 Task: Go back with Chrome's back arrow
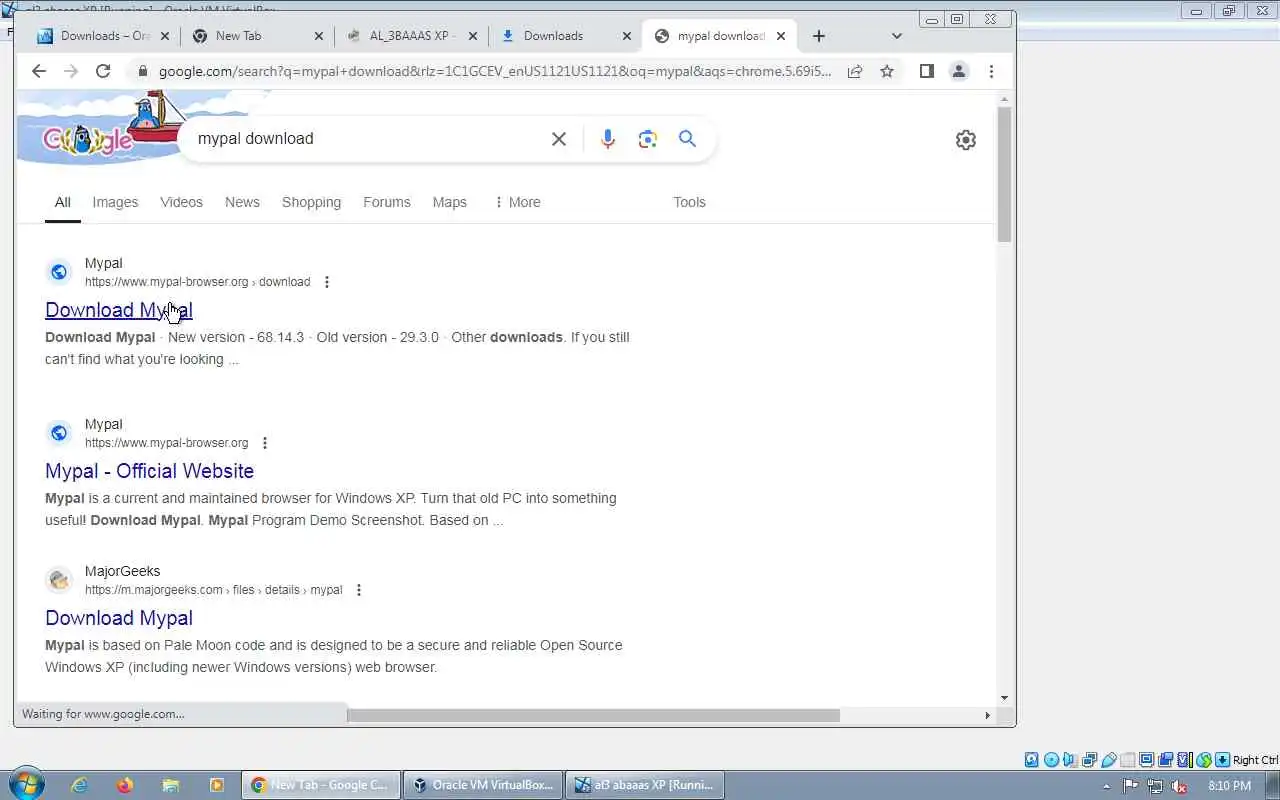pos(39,71)
